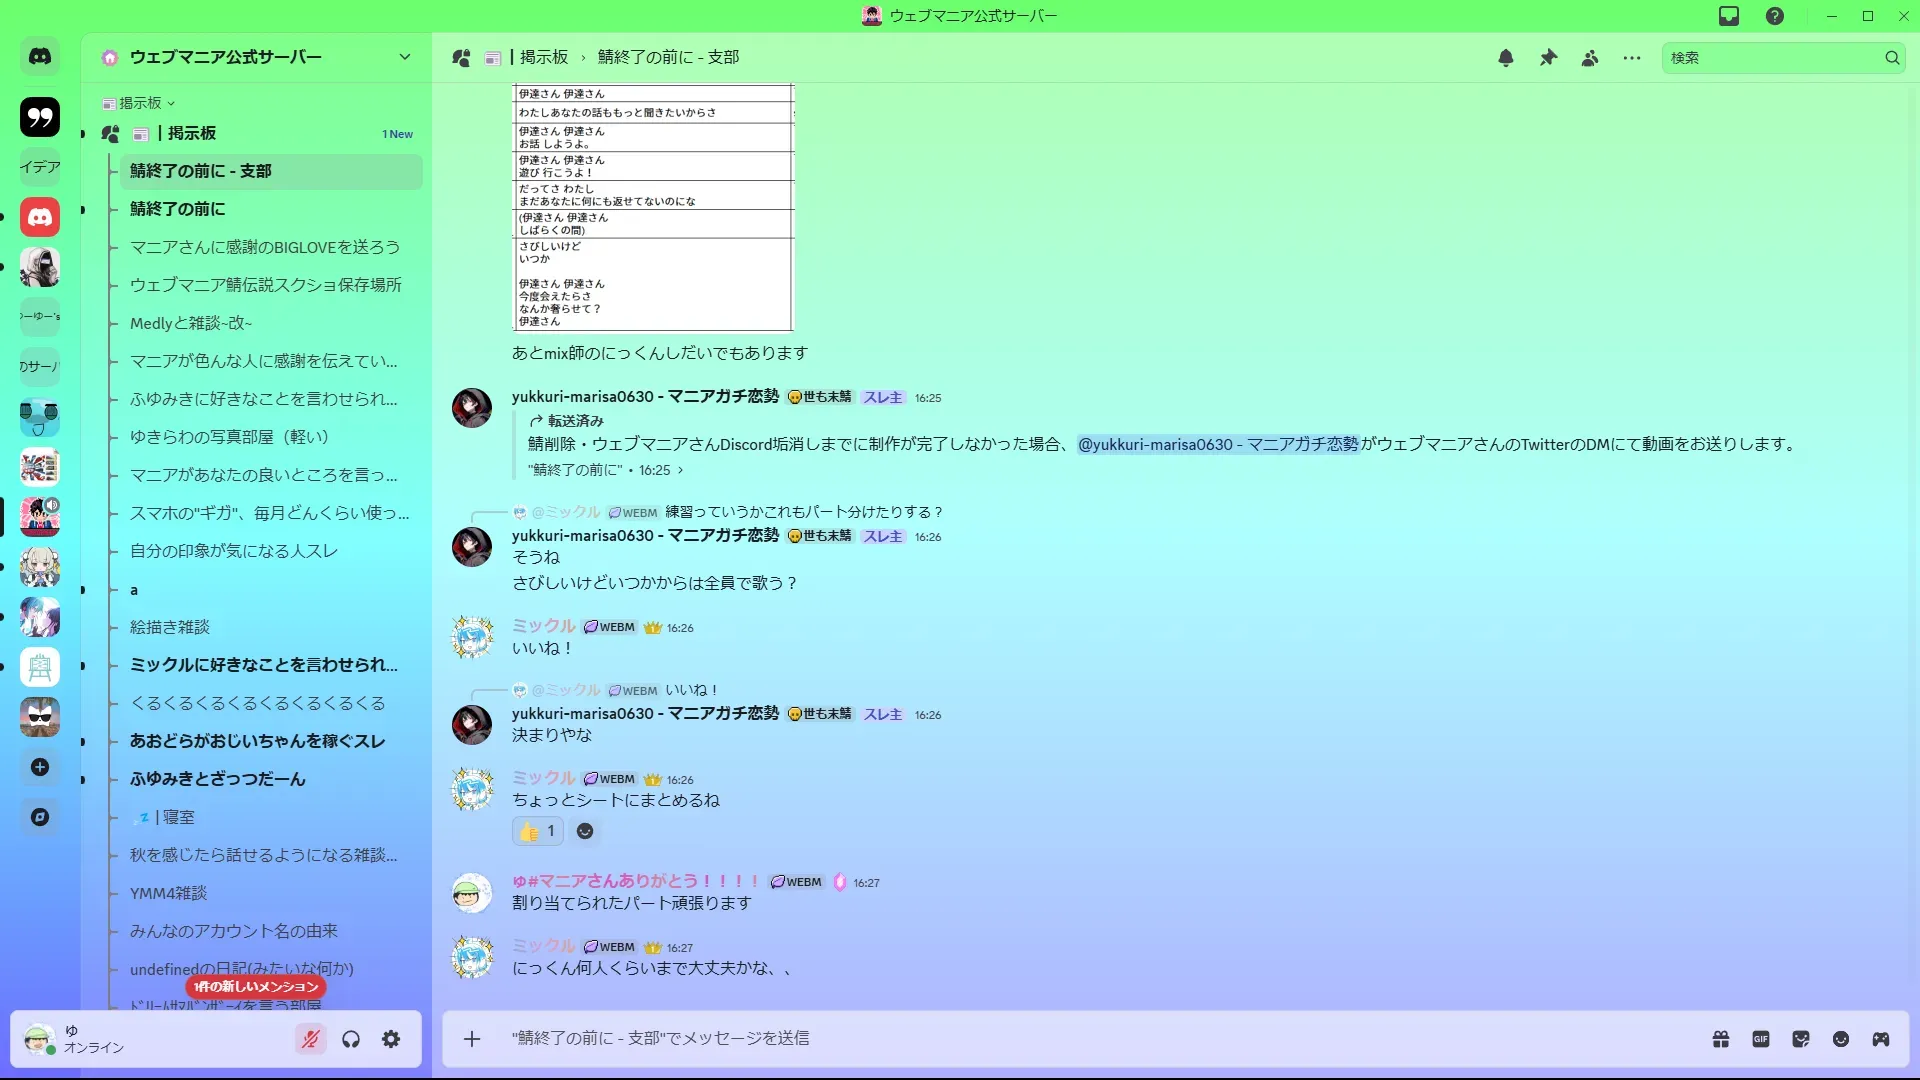The width and height of the screenshot is (1920, 1080).
Task: Expand 掲示板 category chevron
Action: tap(171, 103)
